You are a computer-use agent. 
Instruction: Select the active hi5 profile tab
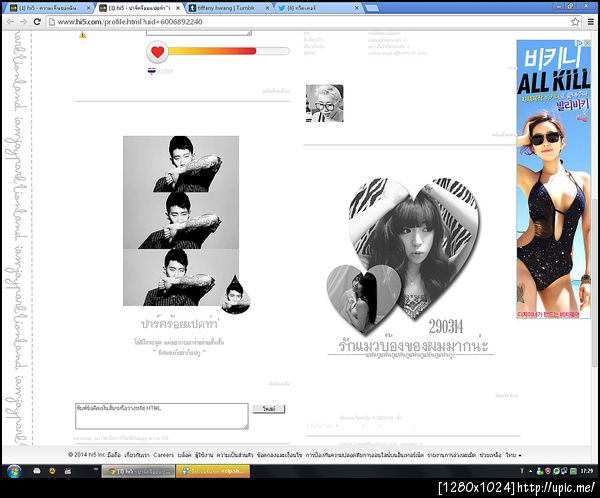tap(139, 8)
